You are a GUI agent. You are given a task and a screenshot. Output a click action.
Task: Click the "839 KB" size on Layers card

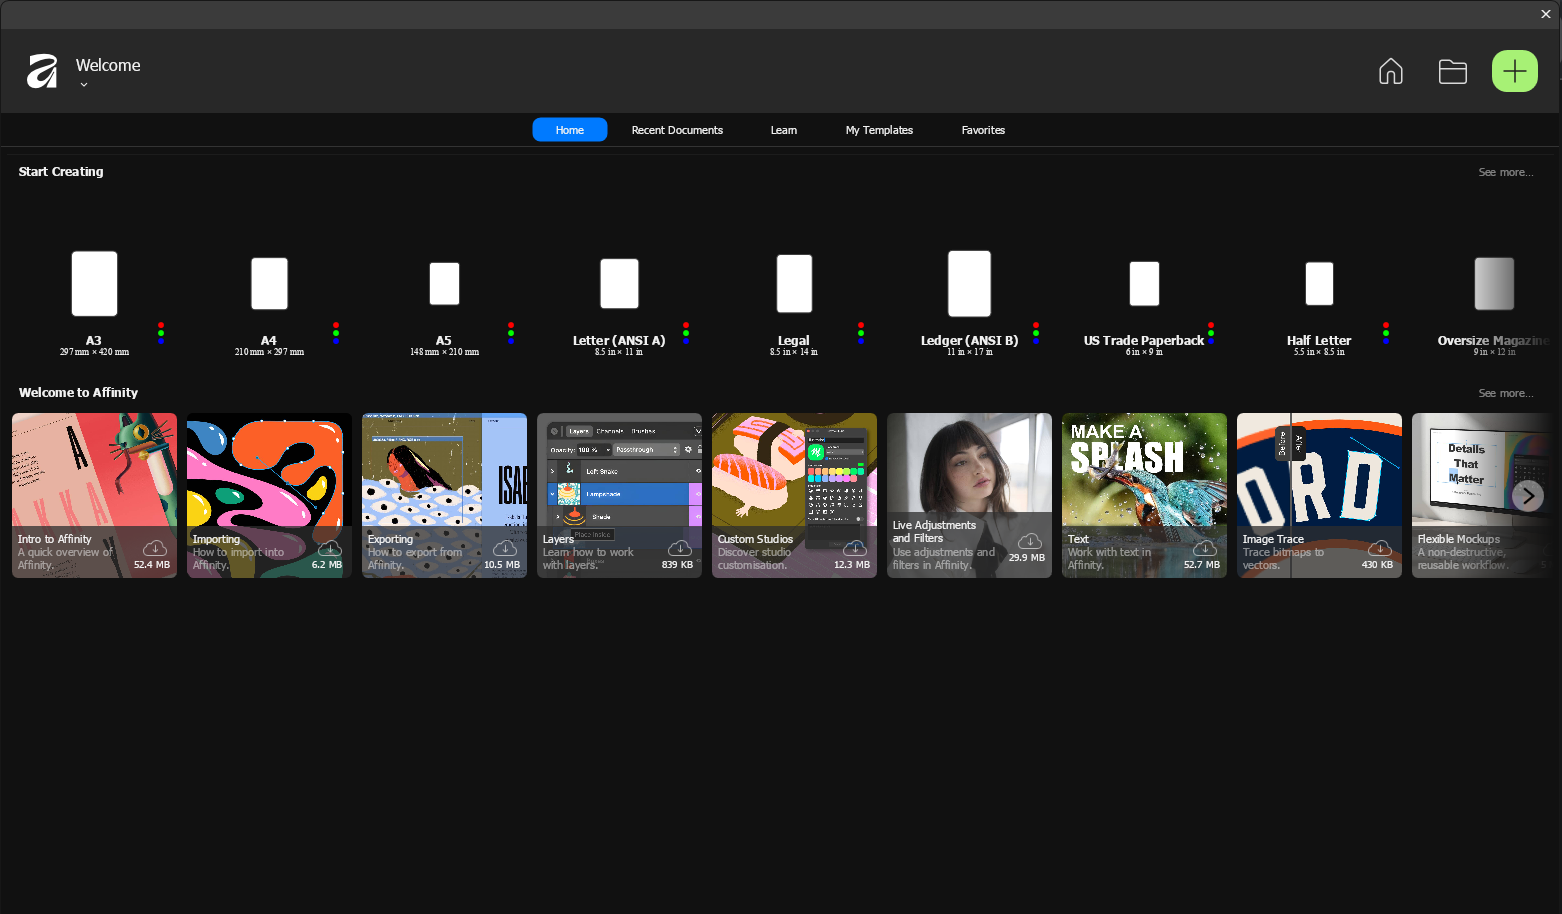pyautogui.click(x=677, y=565)
